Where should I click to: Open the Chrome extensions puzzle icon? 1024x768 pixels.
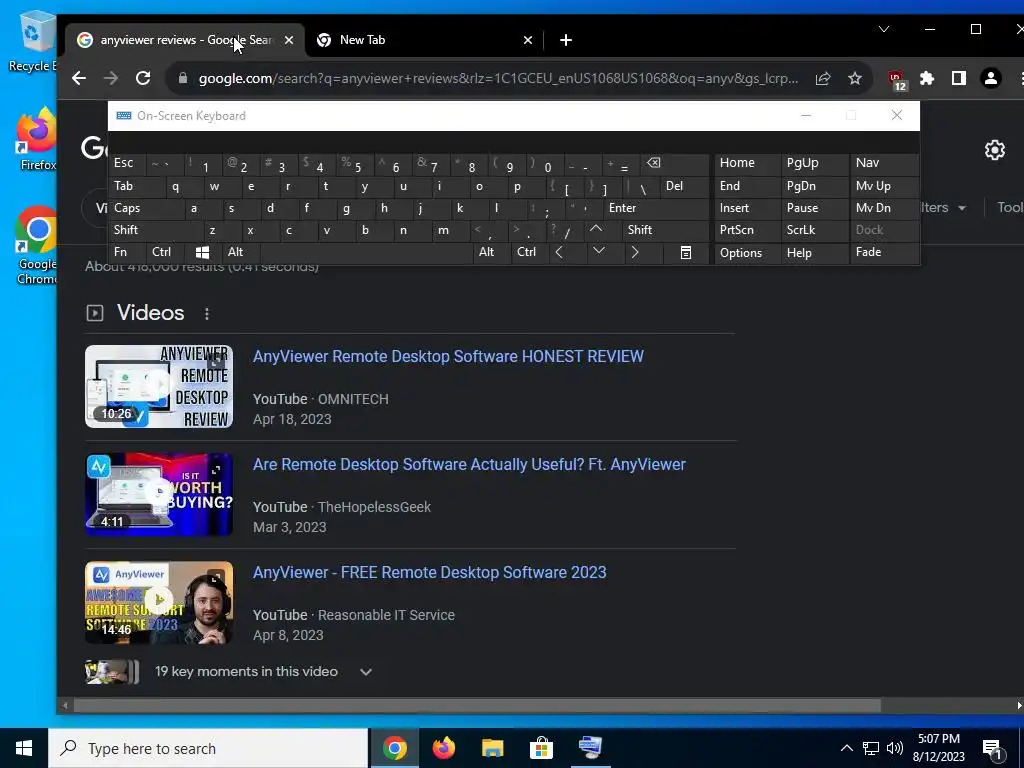tap(927, 78)
